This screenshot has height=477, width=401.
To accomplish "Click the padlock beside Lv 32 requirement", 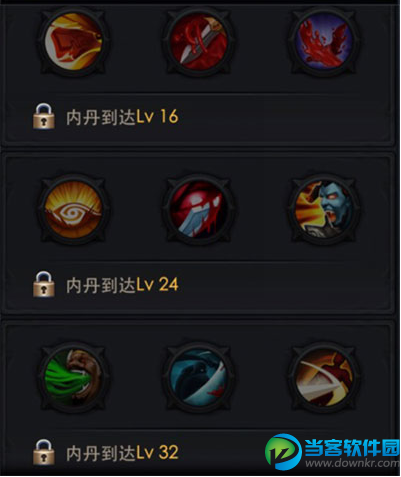I will [44, 452].
